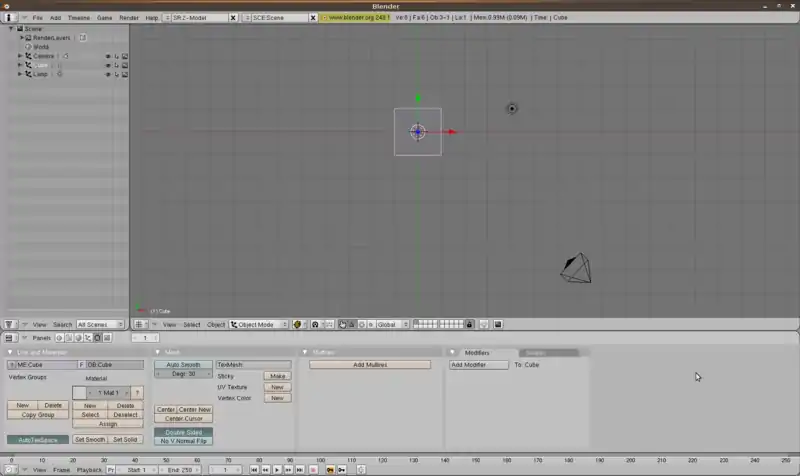Toggle the Auto Smooth button

183,365
